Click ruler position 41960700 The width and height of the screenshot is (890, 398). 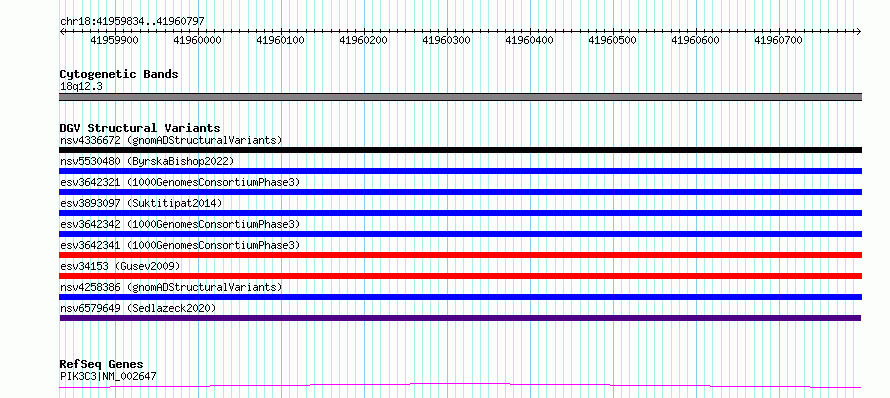779,40
